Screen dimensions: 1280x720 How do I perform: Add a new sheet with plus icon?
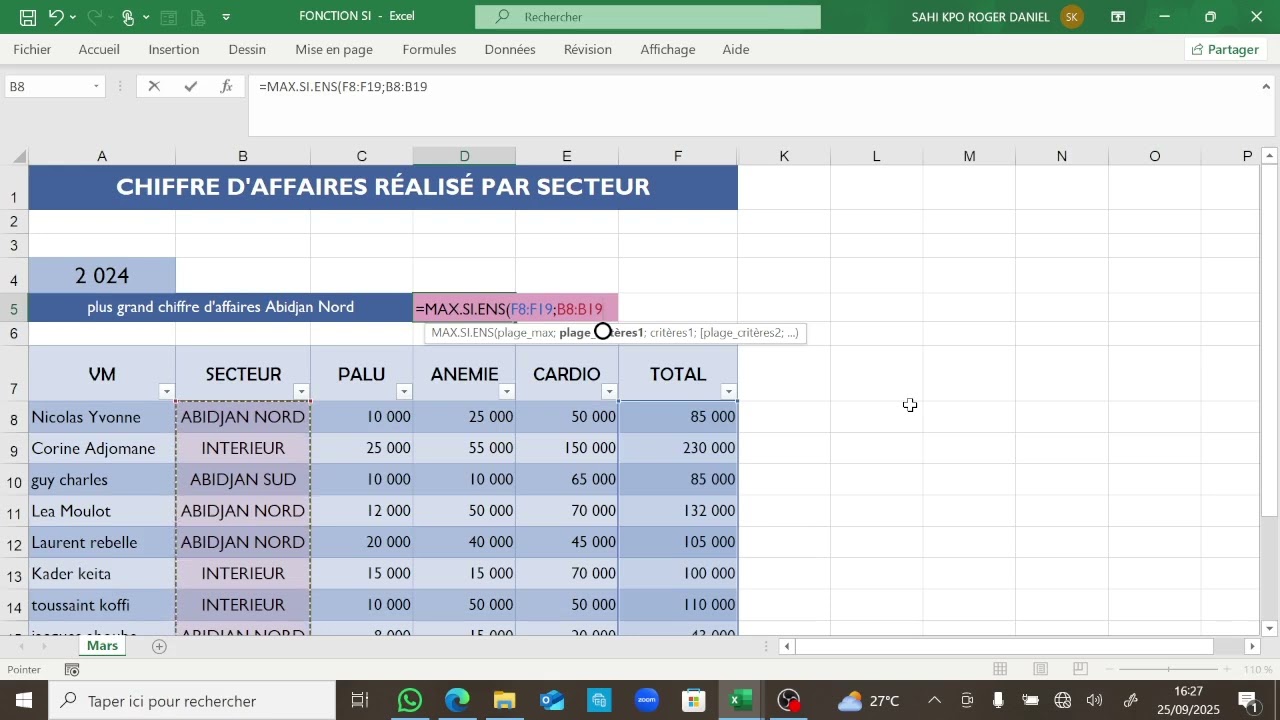click(159, 647)
